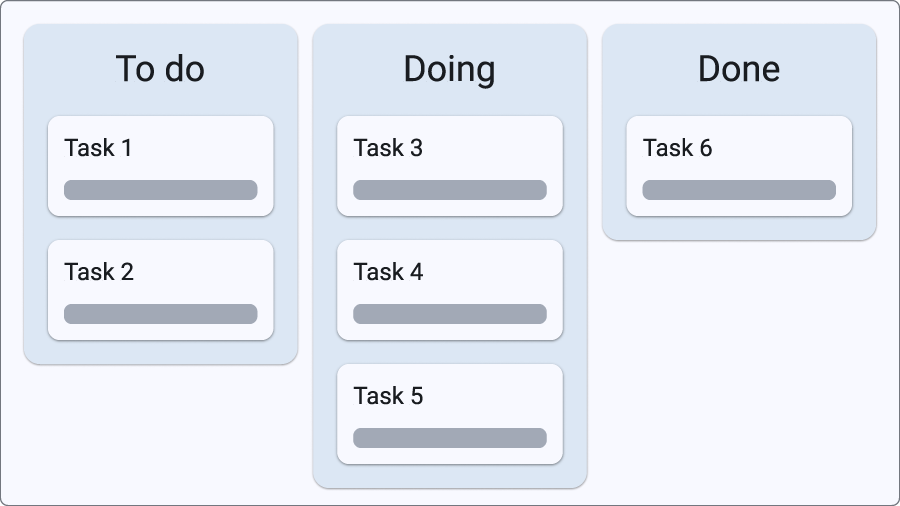Click the gray description bar in Task 6
Screen dimensions: 900x506
pyautogui.click(x=739, y=190)
